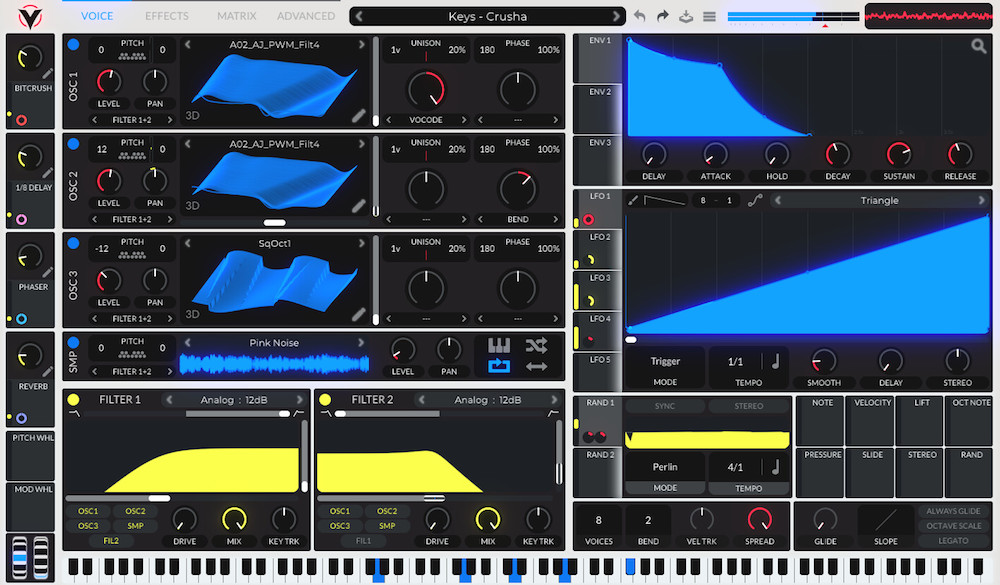This screenshot has height=585, width=1000.
Task: Open the MATRIX tab
Action: pos(236,16)
